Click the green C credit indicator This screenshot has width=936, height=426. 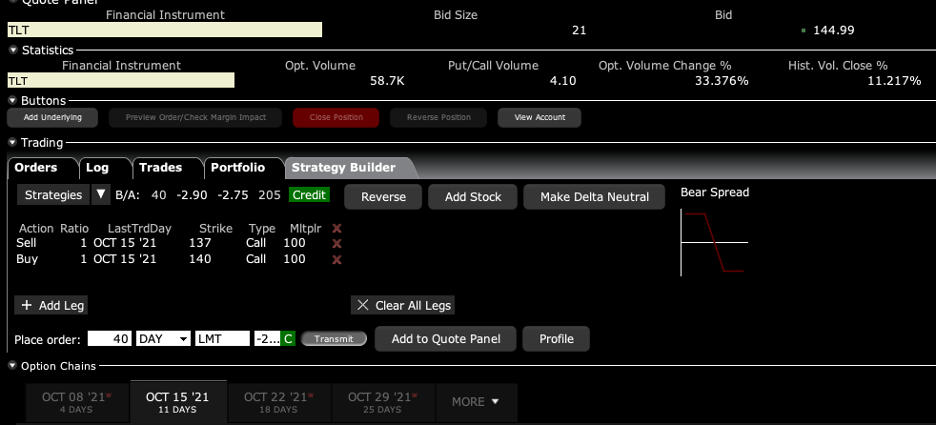coord(288,339)
